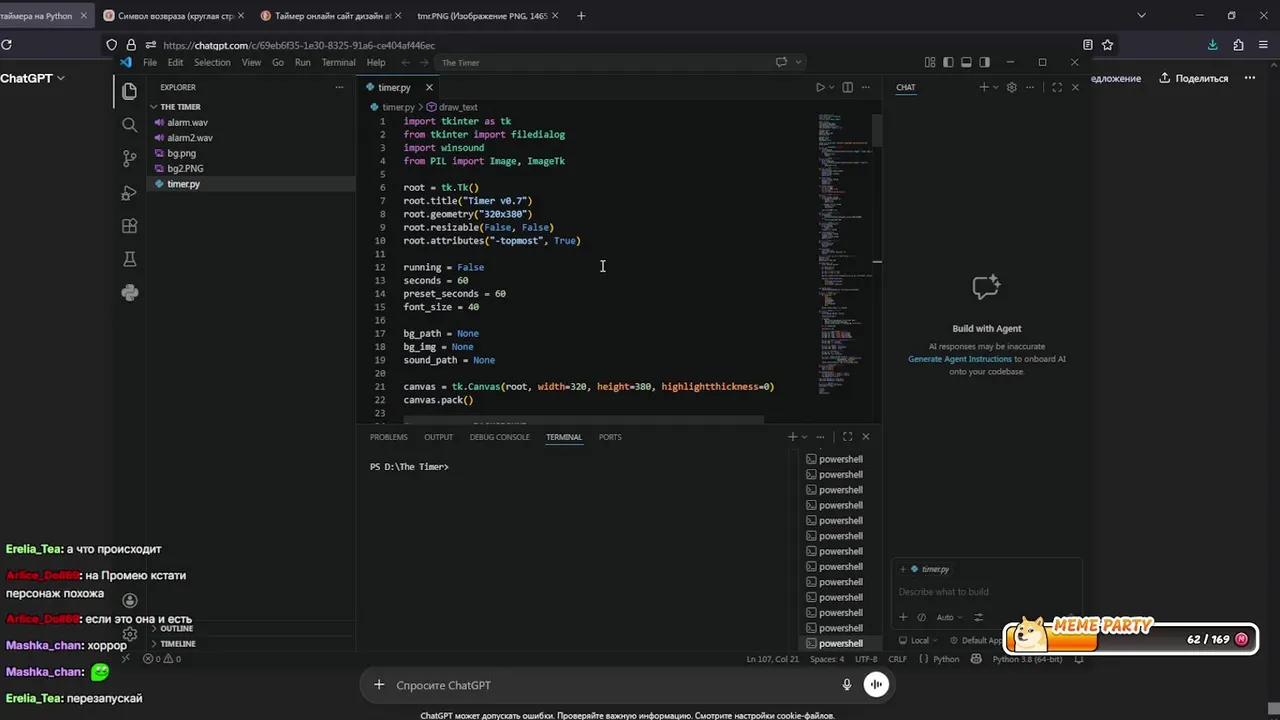This screenshot has height=720, width=1280.
Task: Split the editor right
Action: (847, 87)
